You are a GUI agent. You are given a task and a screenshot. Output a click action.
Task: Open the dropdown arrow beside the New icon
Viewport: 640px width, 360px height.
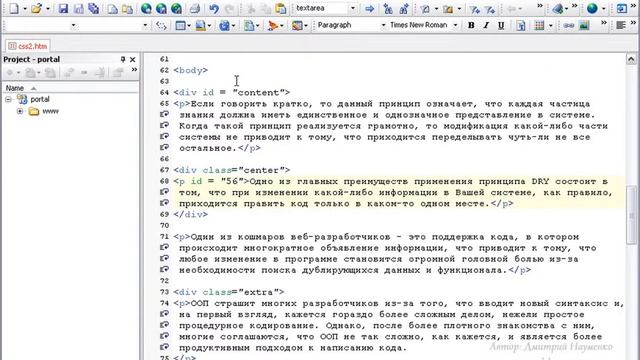click(x=24, y=9)
